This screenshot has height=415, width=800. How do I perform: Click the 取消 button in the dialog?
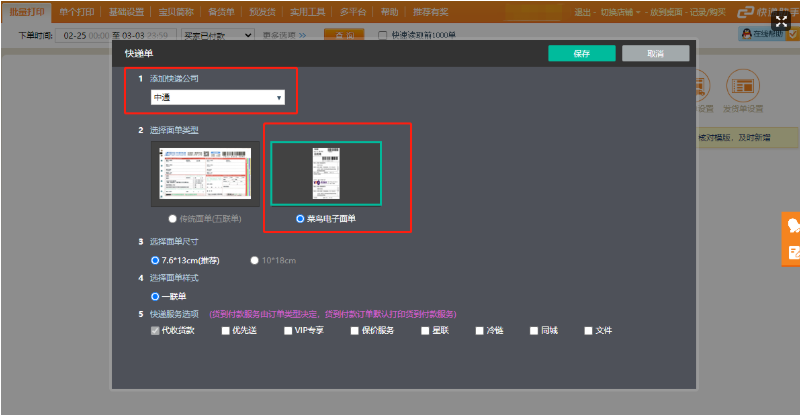point(656,53)
